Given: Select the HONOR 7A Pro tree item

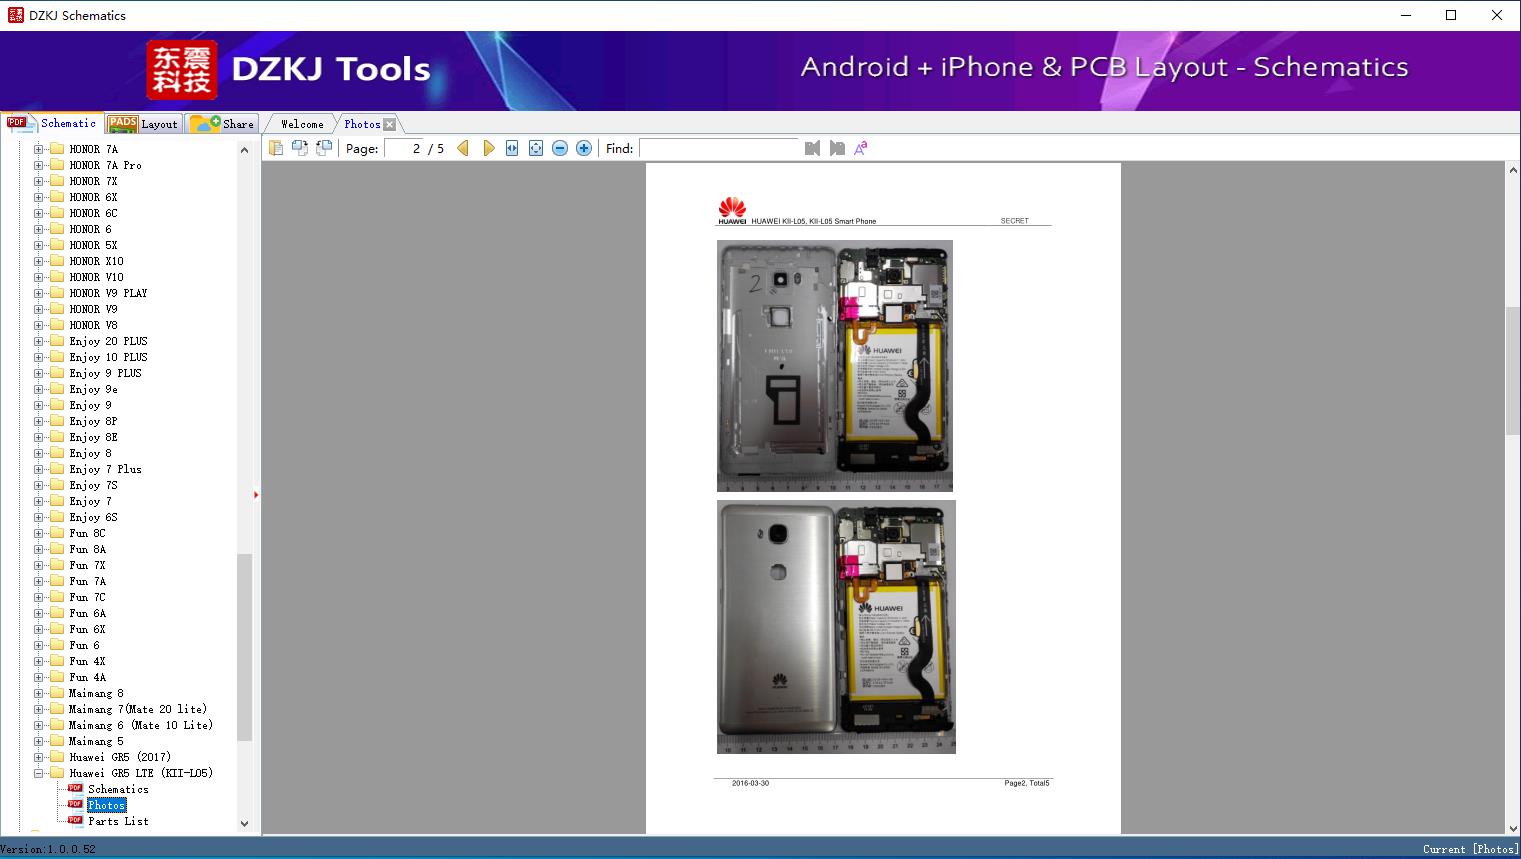Looking at the screenshot, I should (105, 165).
